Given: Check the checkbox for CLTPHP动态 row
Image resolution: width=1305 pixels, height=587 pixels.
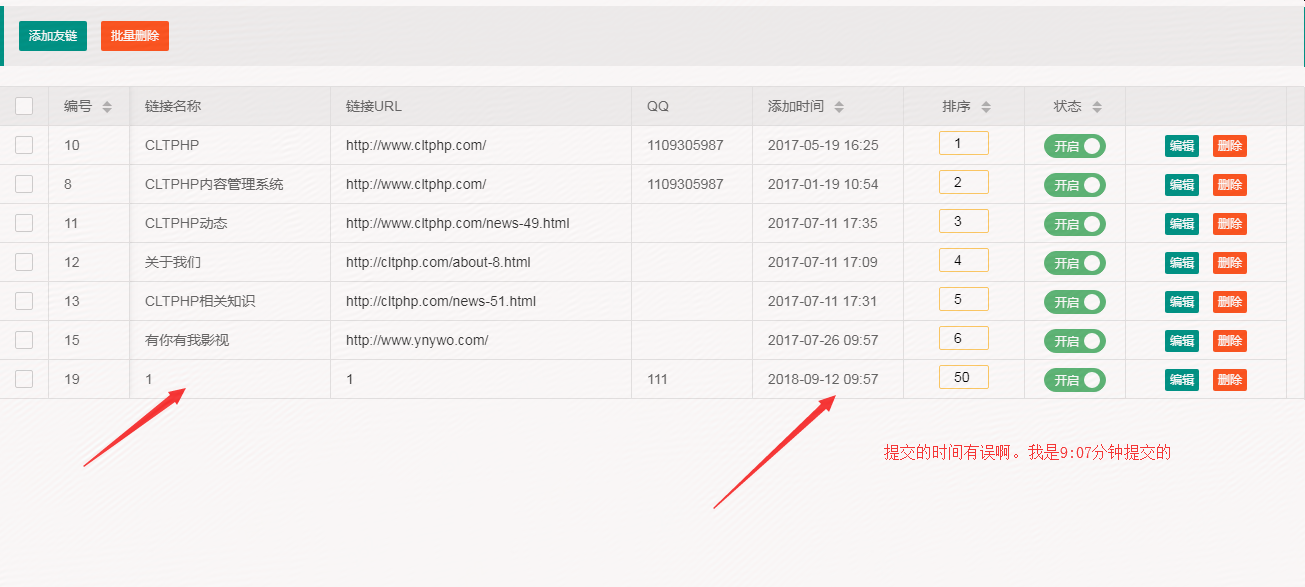Looking at the screenshot, I should click(x=24, y=223).
